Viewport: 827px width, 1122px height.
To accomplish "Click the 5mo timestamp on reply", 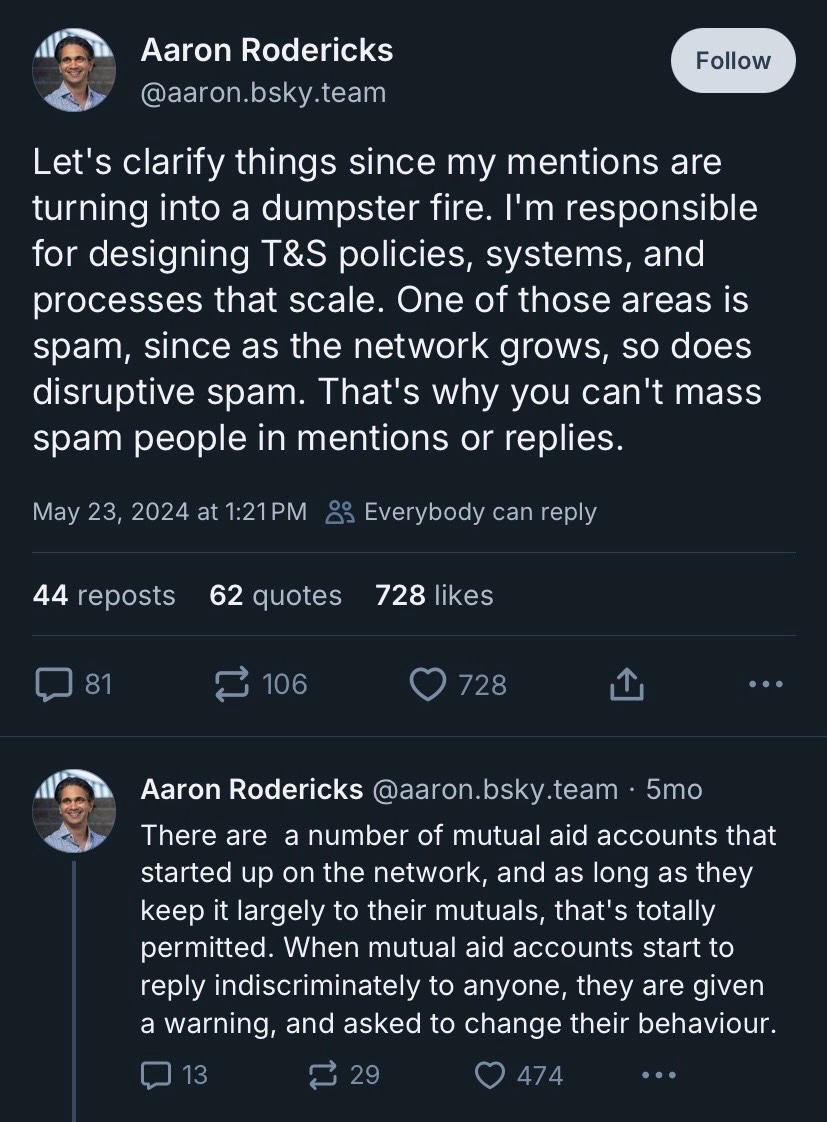I will pyautogui.click(x=674, y=789).
